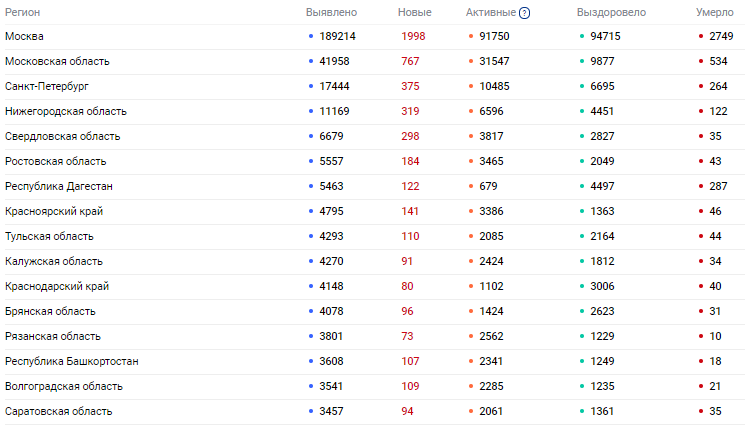The height and width of the screenshot is (431, 745).
Task: Open the Московская область row
Action: click(372, 61)
